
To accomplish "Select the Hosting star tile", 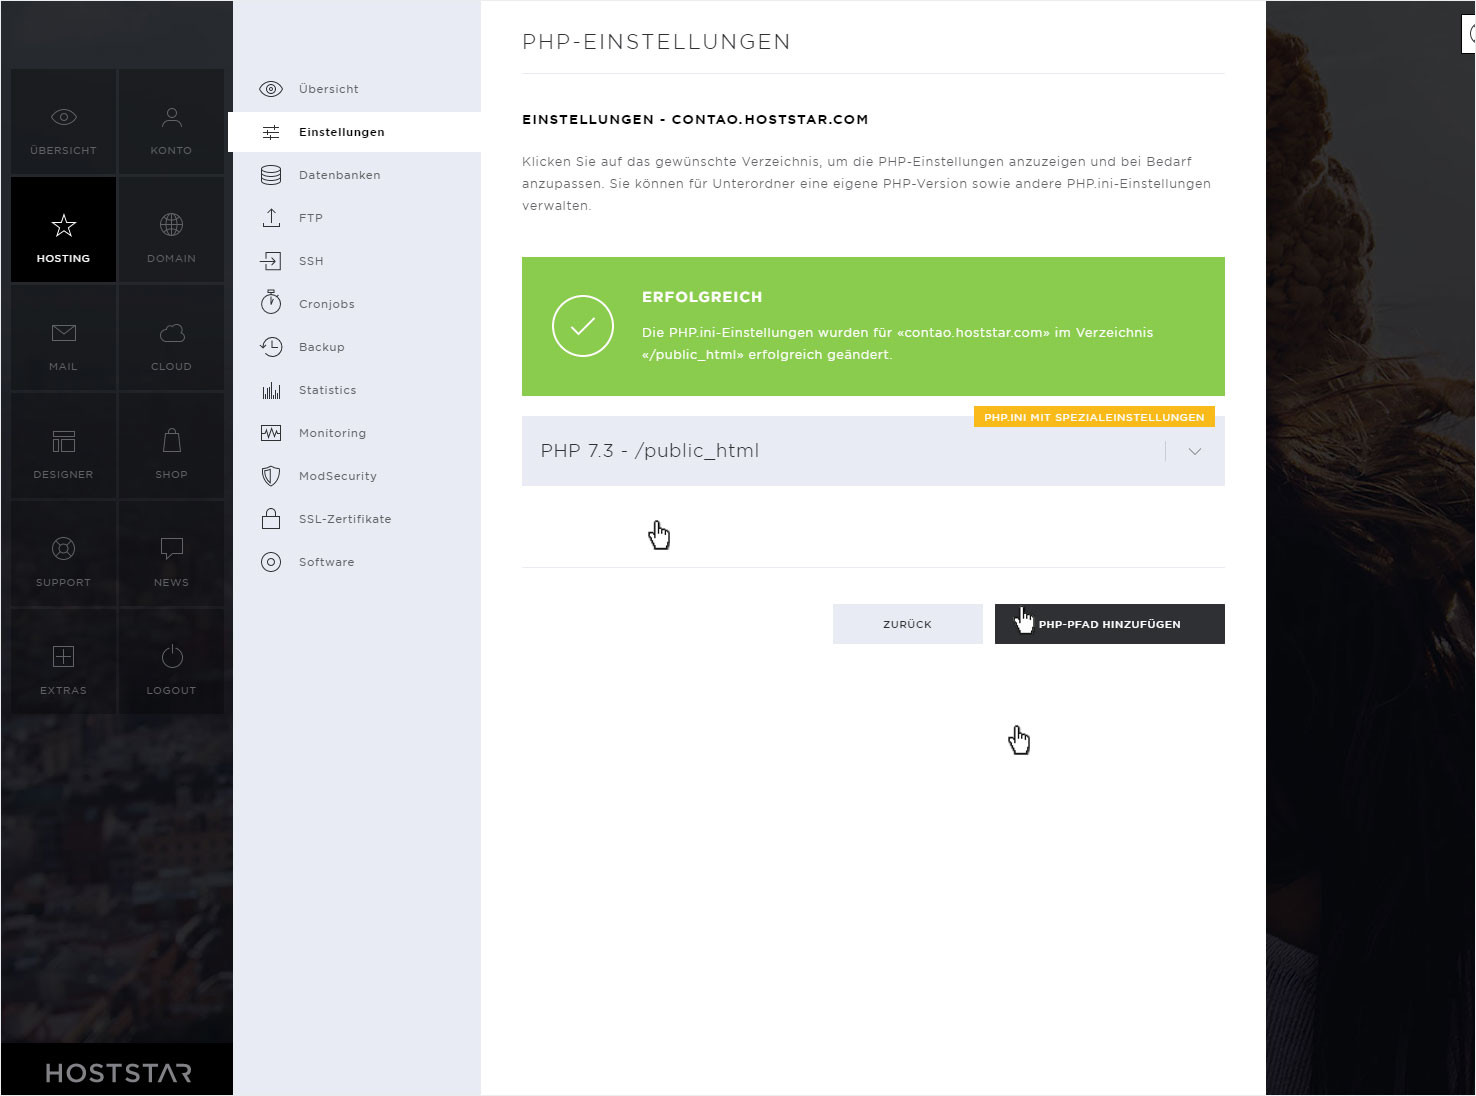I will [64, 230].
